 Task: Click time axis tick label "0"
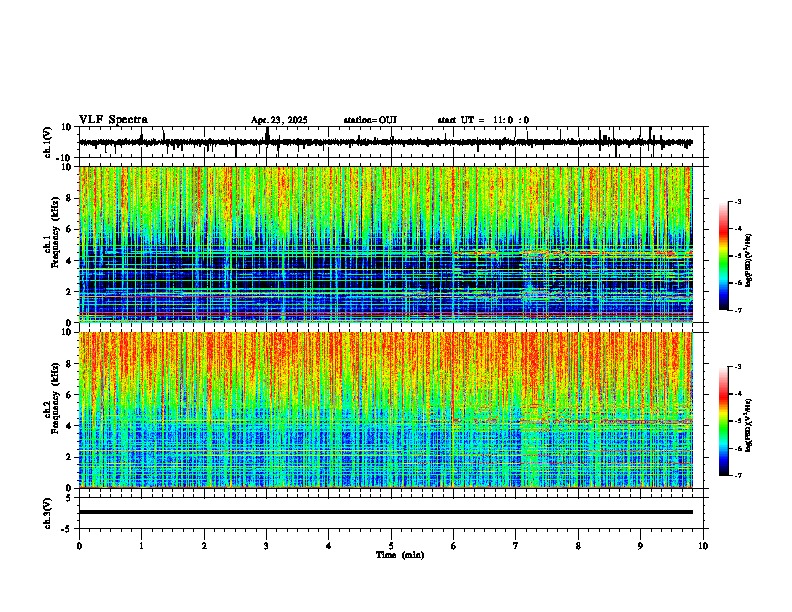point(79,546)
